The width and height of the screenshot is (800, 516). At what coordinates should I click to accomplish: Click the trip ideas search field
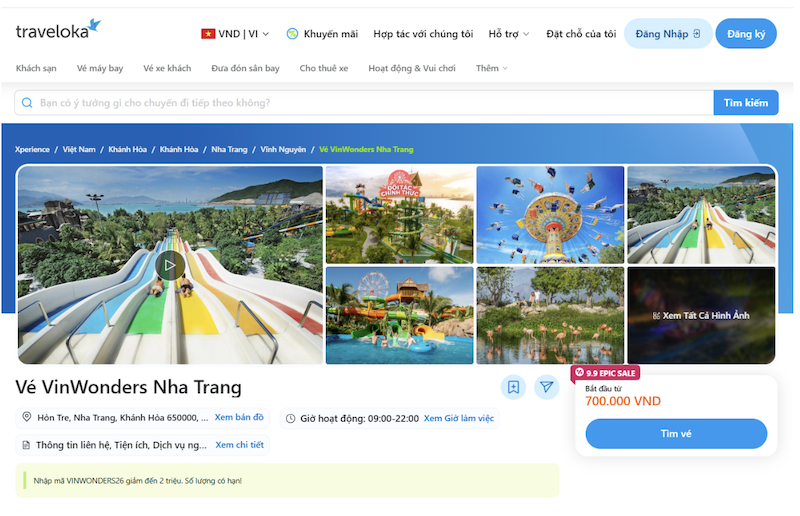coord(364,103)
